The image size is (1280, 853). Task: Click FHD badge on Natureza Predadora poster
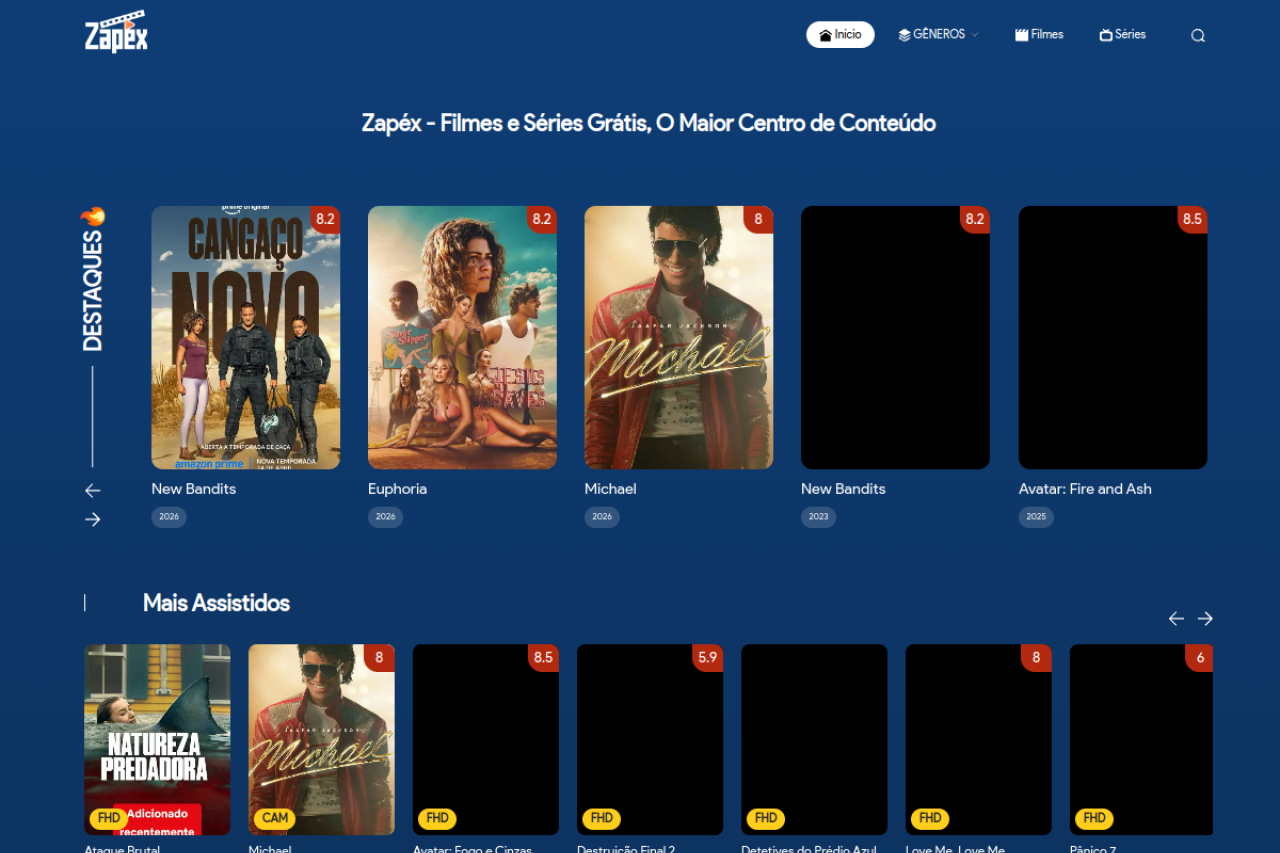[x=109, y=818]
